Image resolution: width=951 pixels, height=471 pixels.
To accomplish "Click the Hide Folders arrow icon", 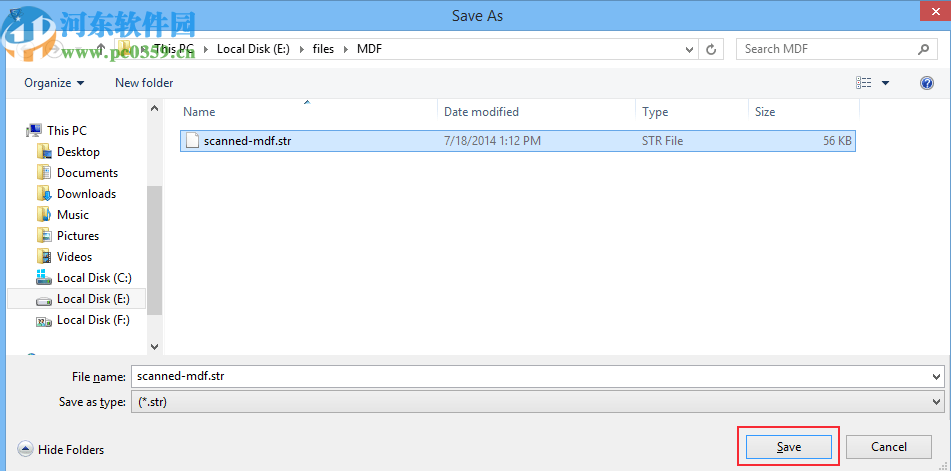I will click(x=25, y=450).
